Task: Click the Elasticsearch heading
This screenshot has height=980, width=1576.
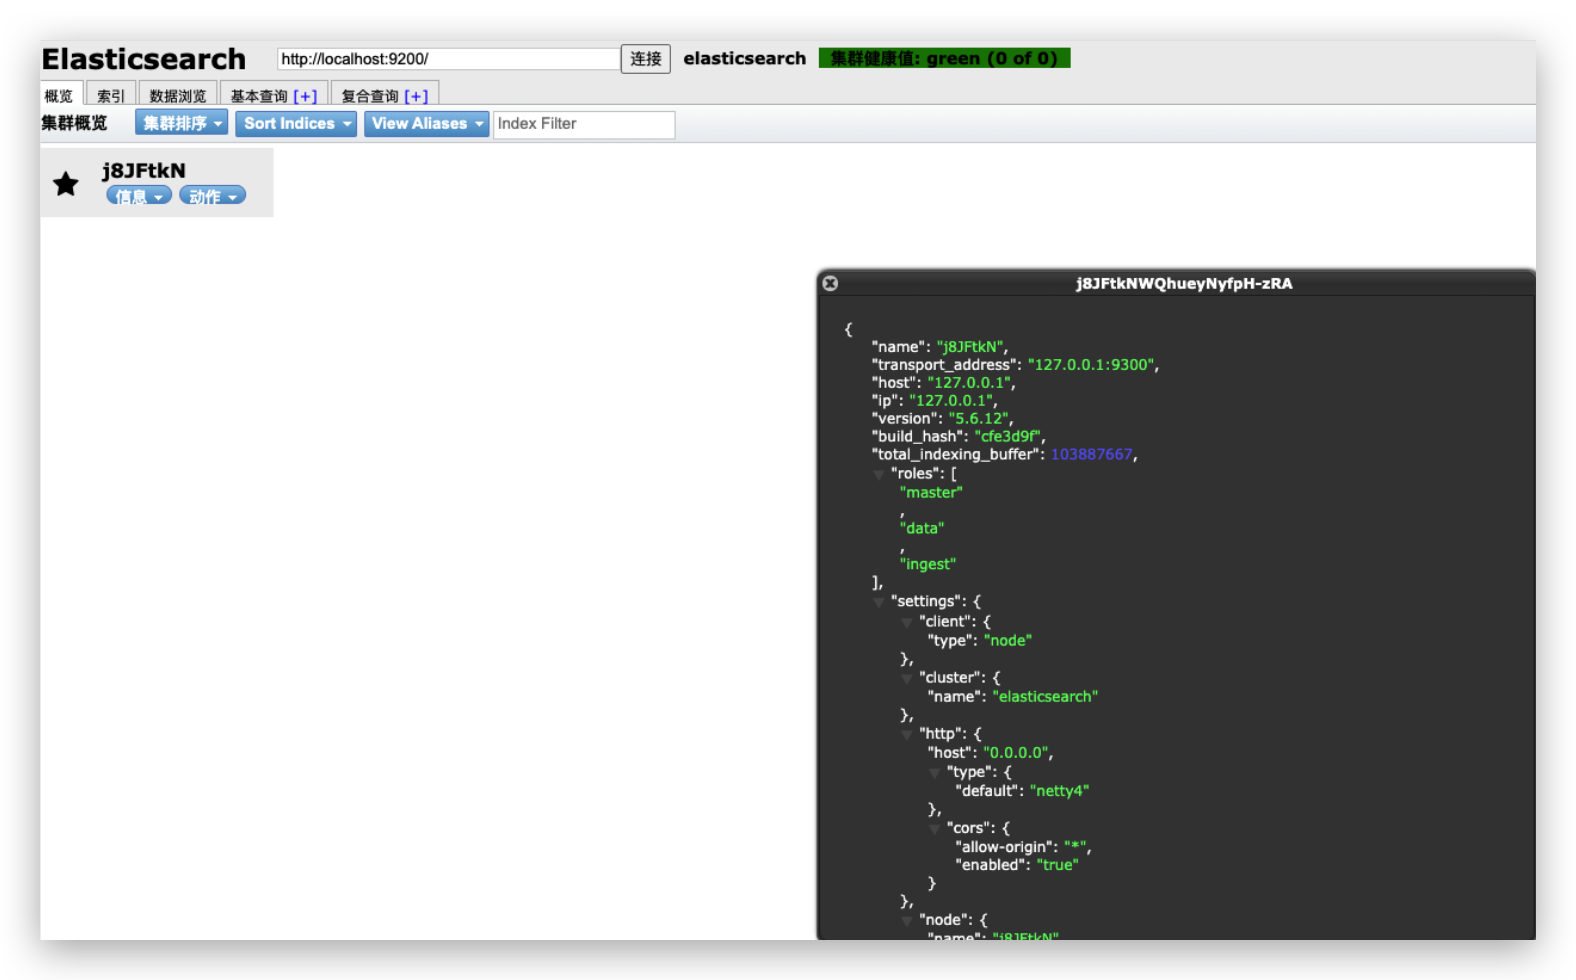Action: (144, 59)
